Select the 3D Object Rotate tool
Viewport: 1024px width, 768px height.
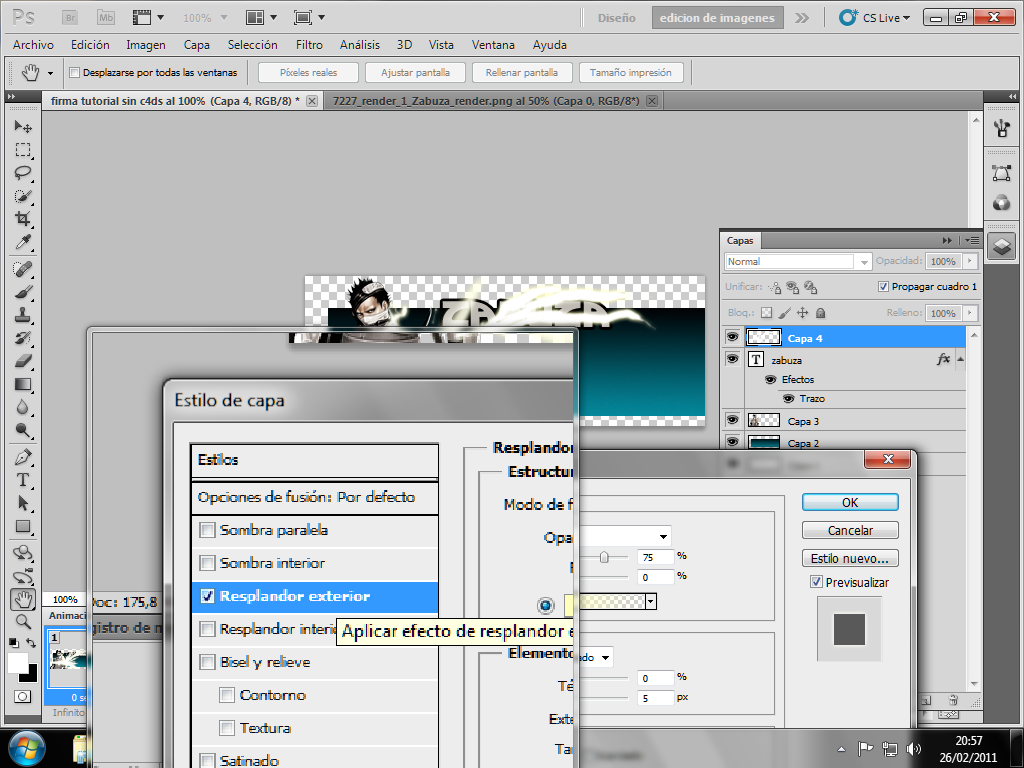coord(23,553)
